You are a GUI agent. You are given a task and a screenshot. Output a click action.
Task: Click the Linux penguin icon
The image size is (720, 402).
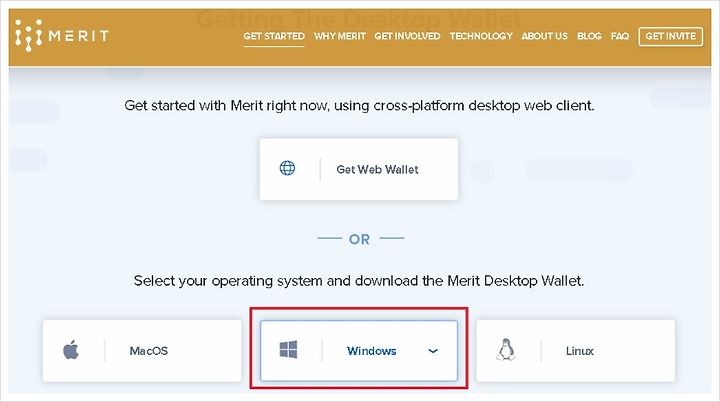(506, 350)
